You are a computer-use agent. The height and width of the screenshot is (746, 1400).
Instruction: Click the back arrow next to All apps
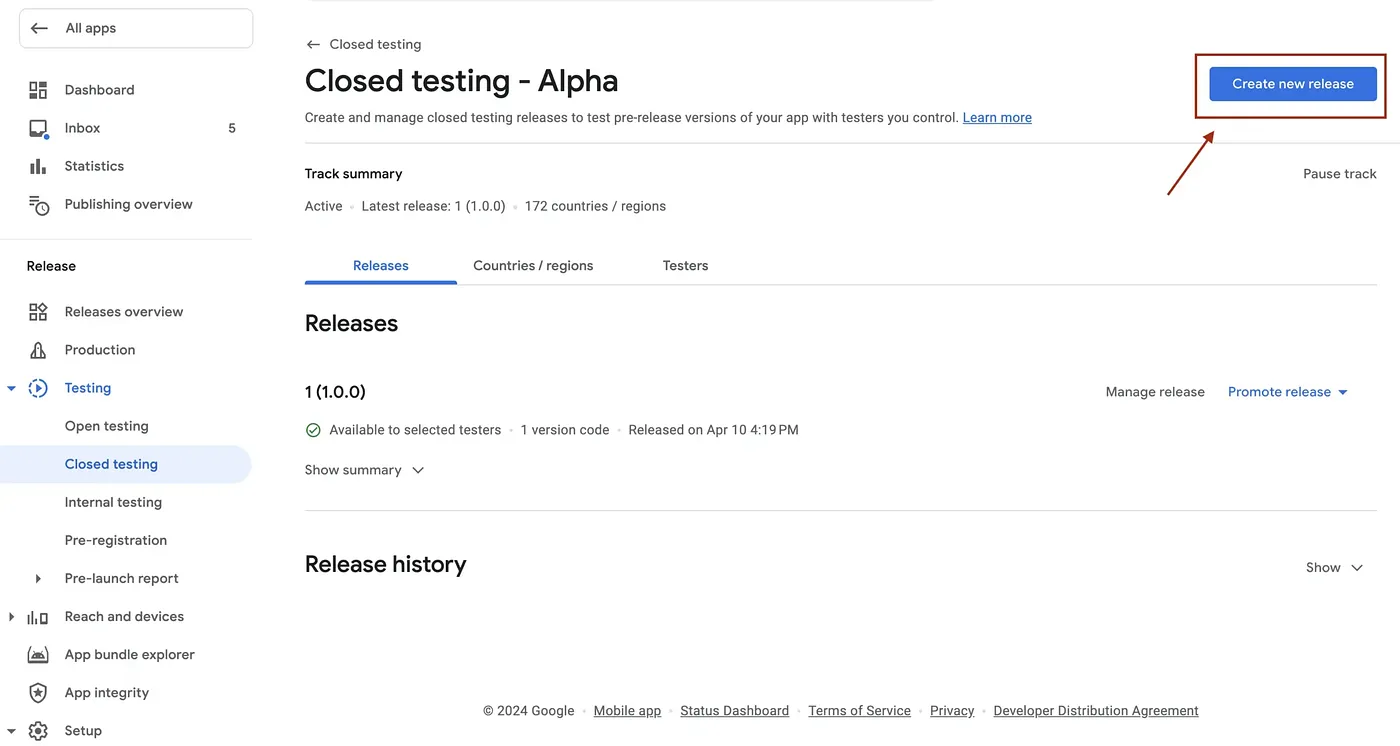tap(40, 27)
